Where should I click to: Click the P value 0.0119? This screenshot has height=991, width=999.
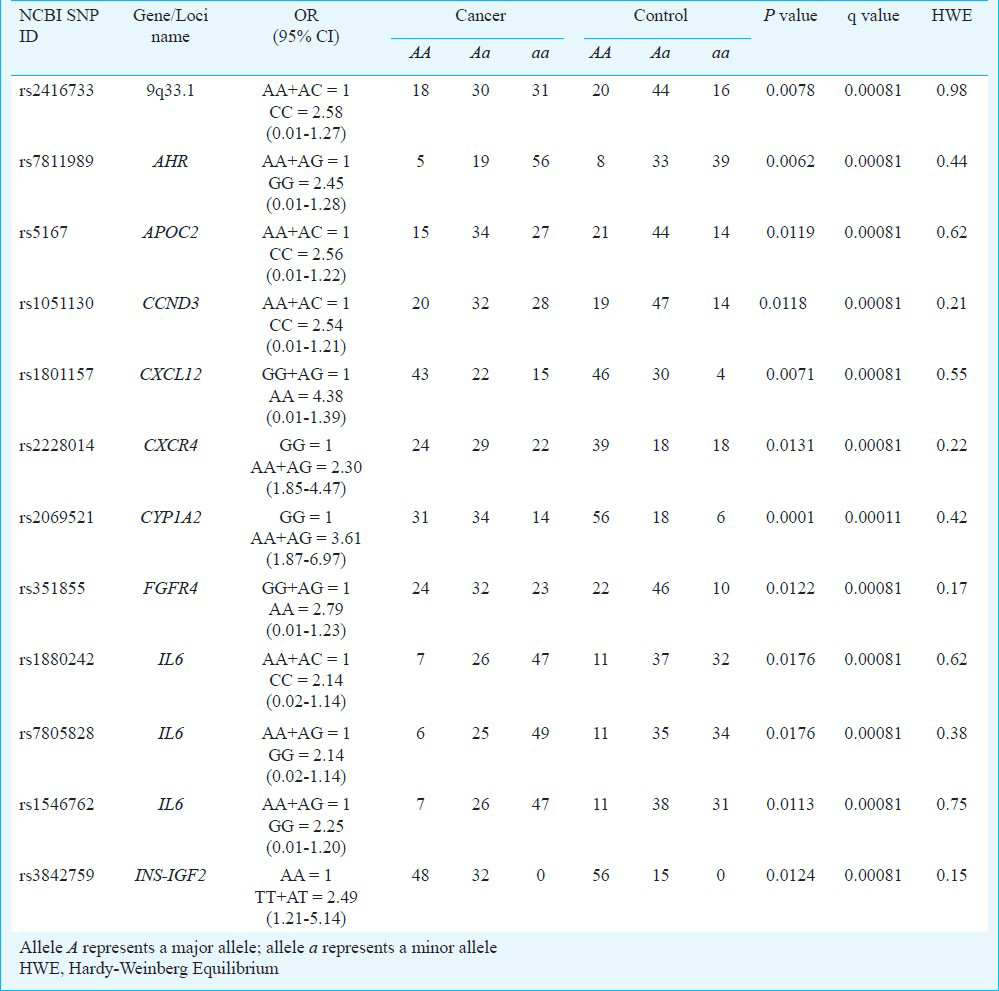coord(790,232)
